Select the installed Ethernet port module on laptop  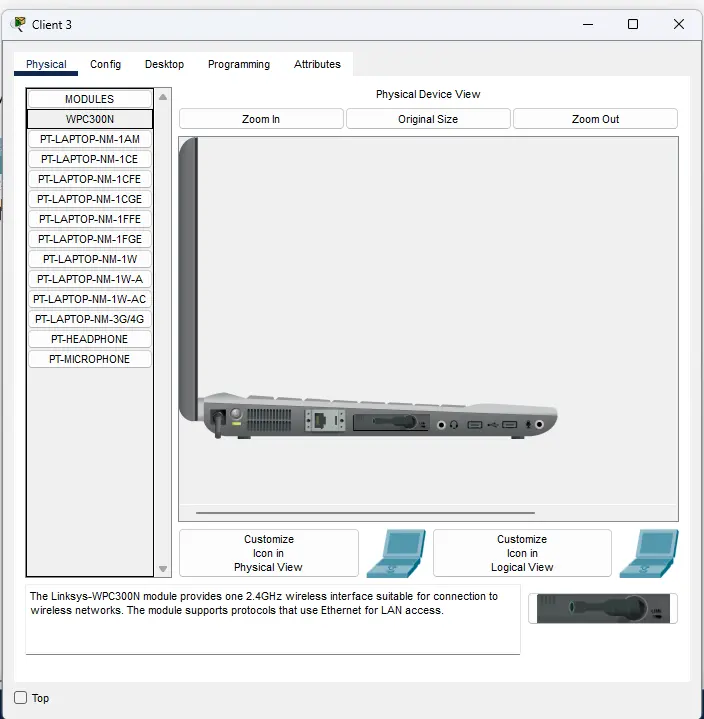click(x=325, y=420)
